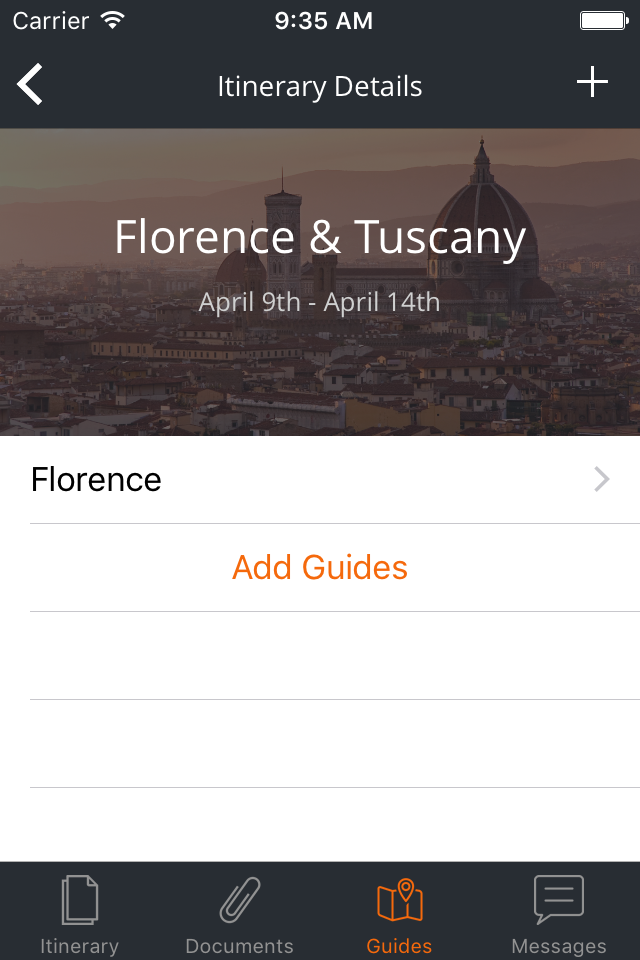Tap the plus icon in the header
The height and width of the screenshot is (960, 640).
click(592, 83)
